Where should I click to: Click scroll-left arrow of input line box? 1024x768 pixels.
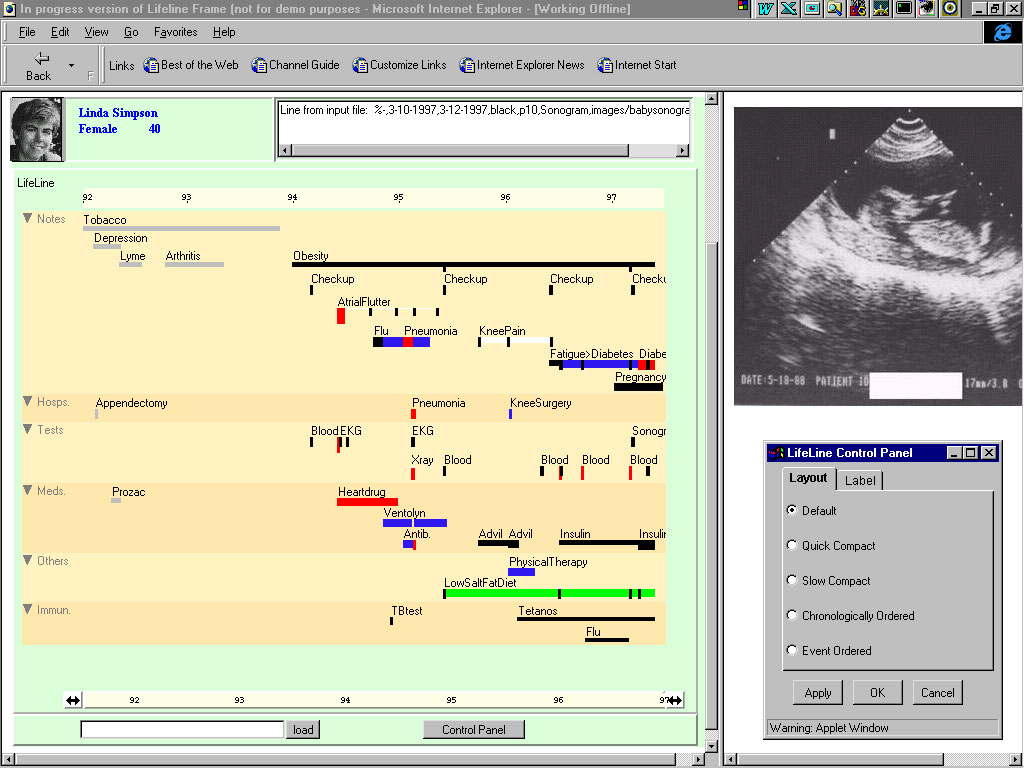[x=285, y=150]
